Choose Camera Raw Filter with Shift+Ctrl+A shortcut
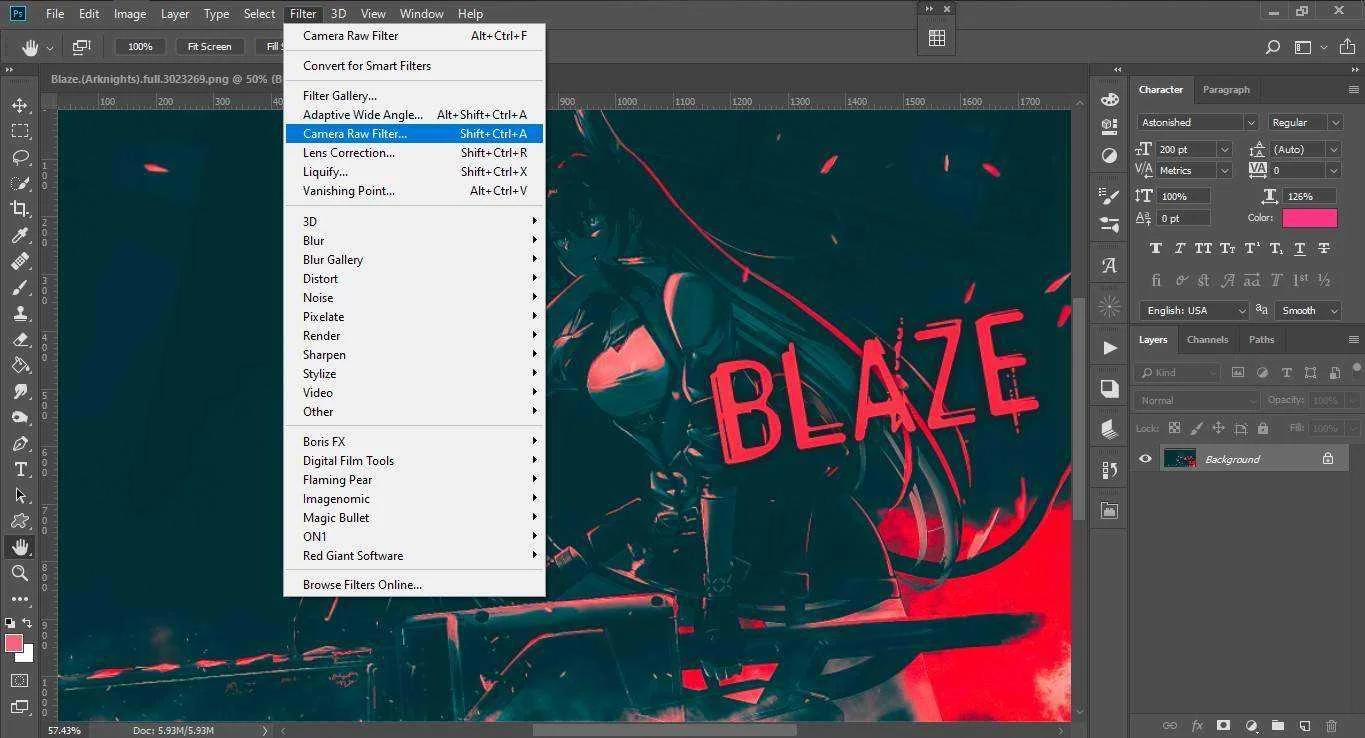This screenshot has width=1365, height=738. 414,133
